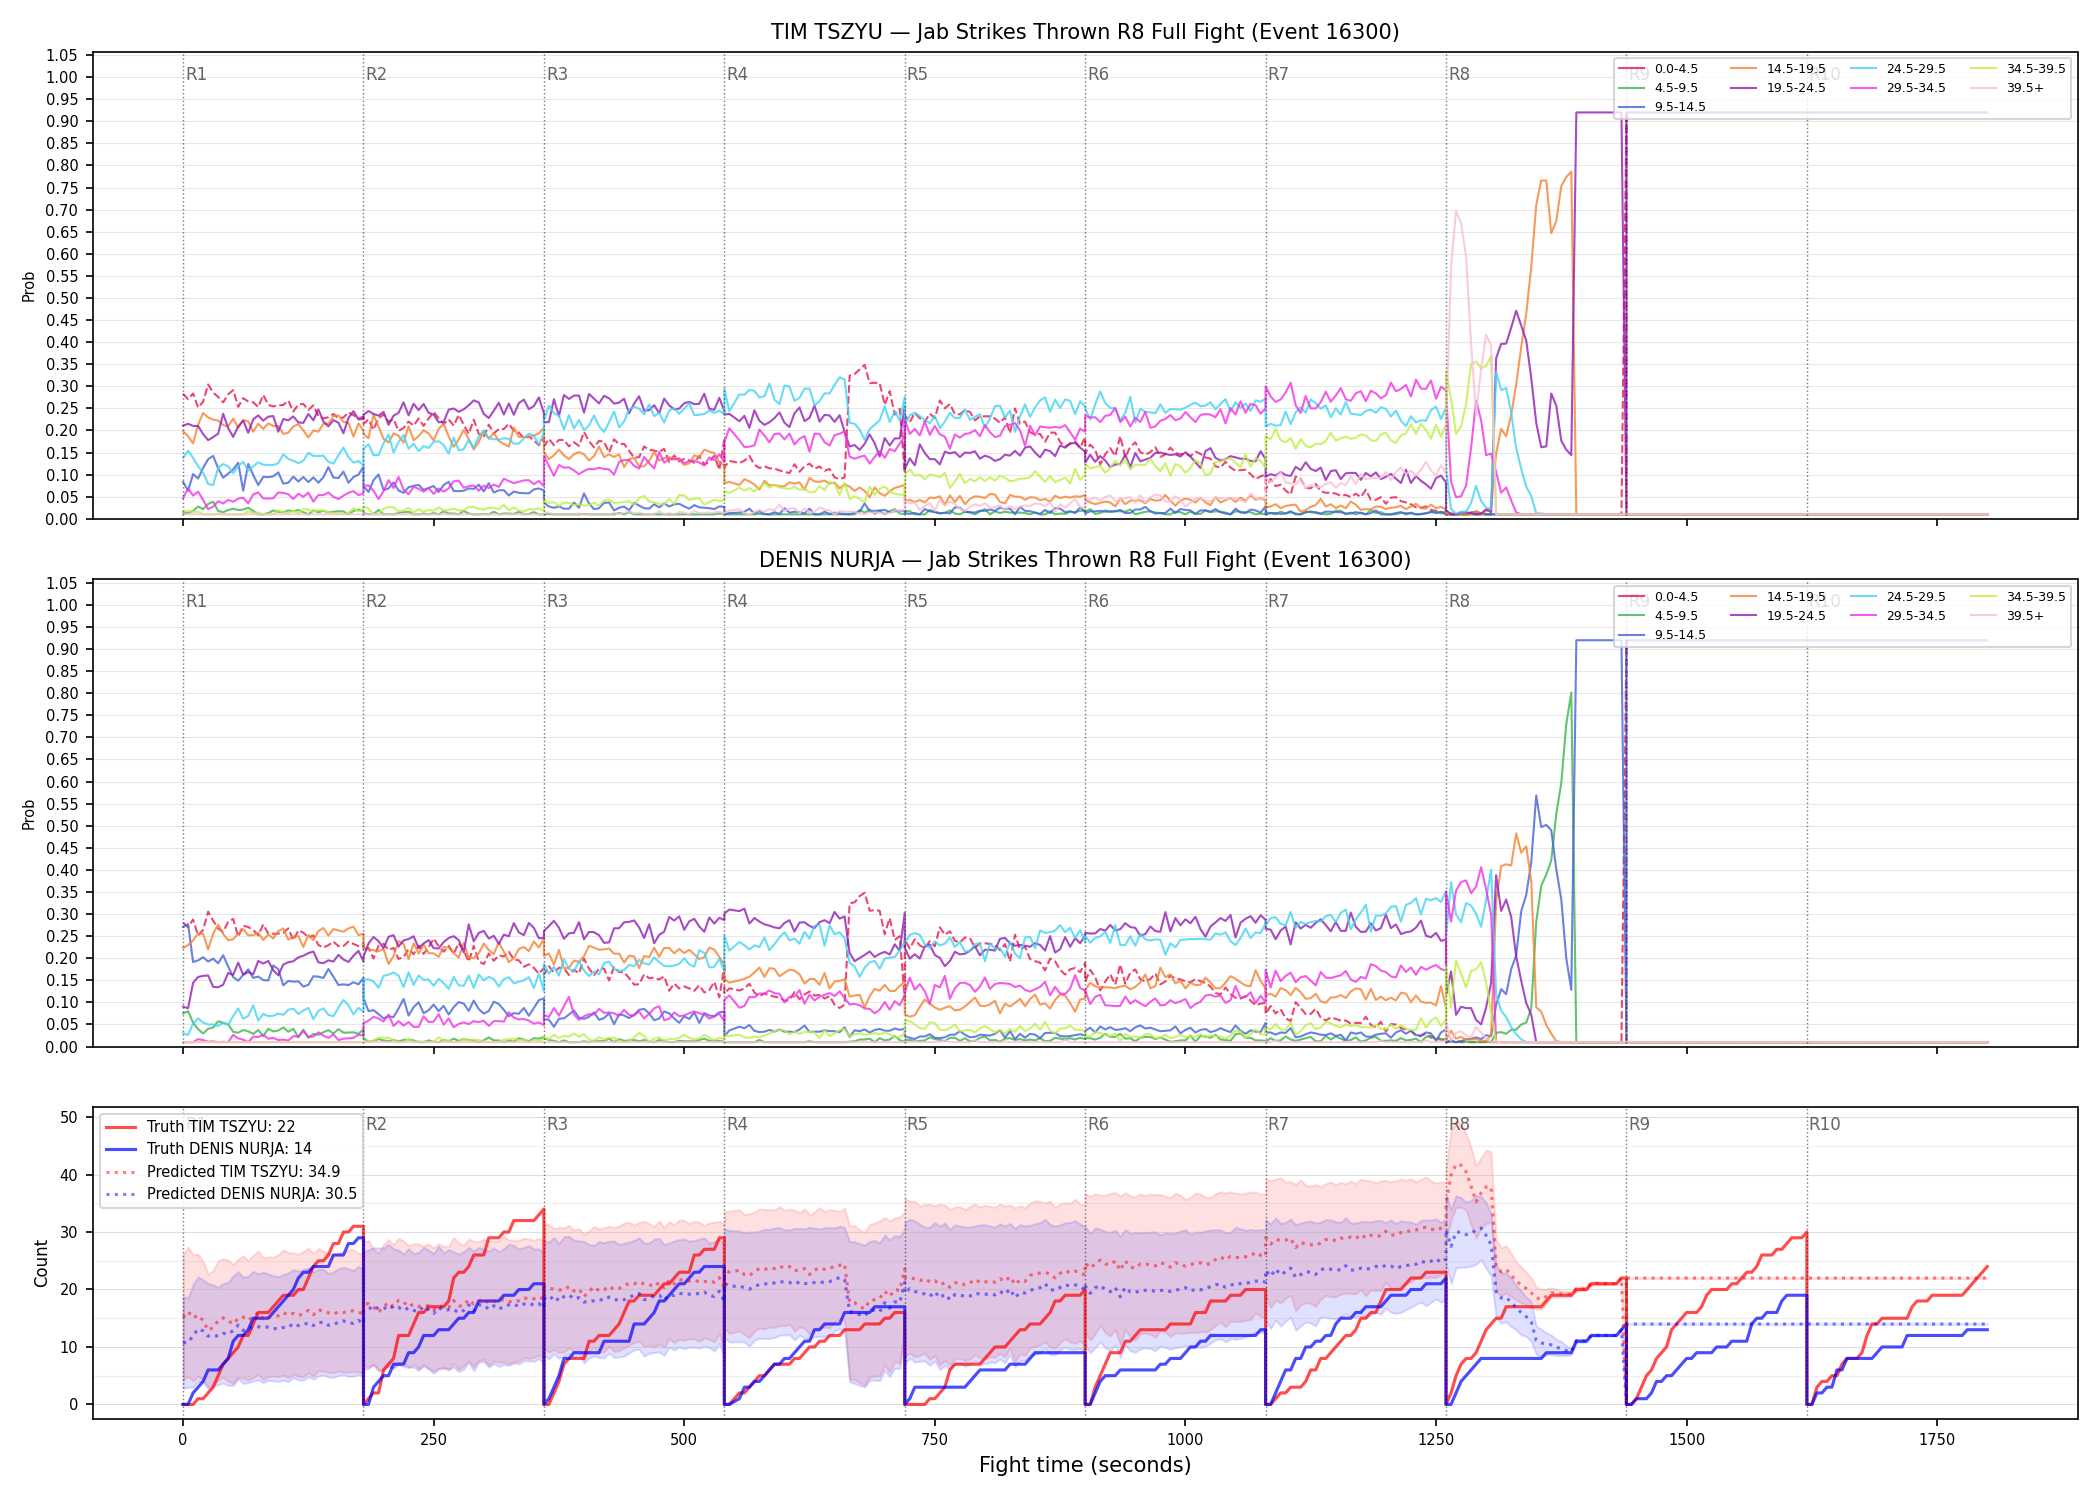Click the '1.05' y-tick on TIM TSZYU chart

pos(62,55)
